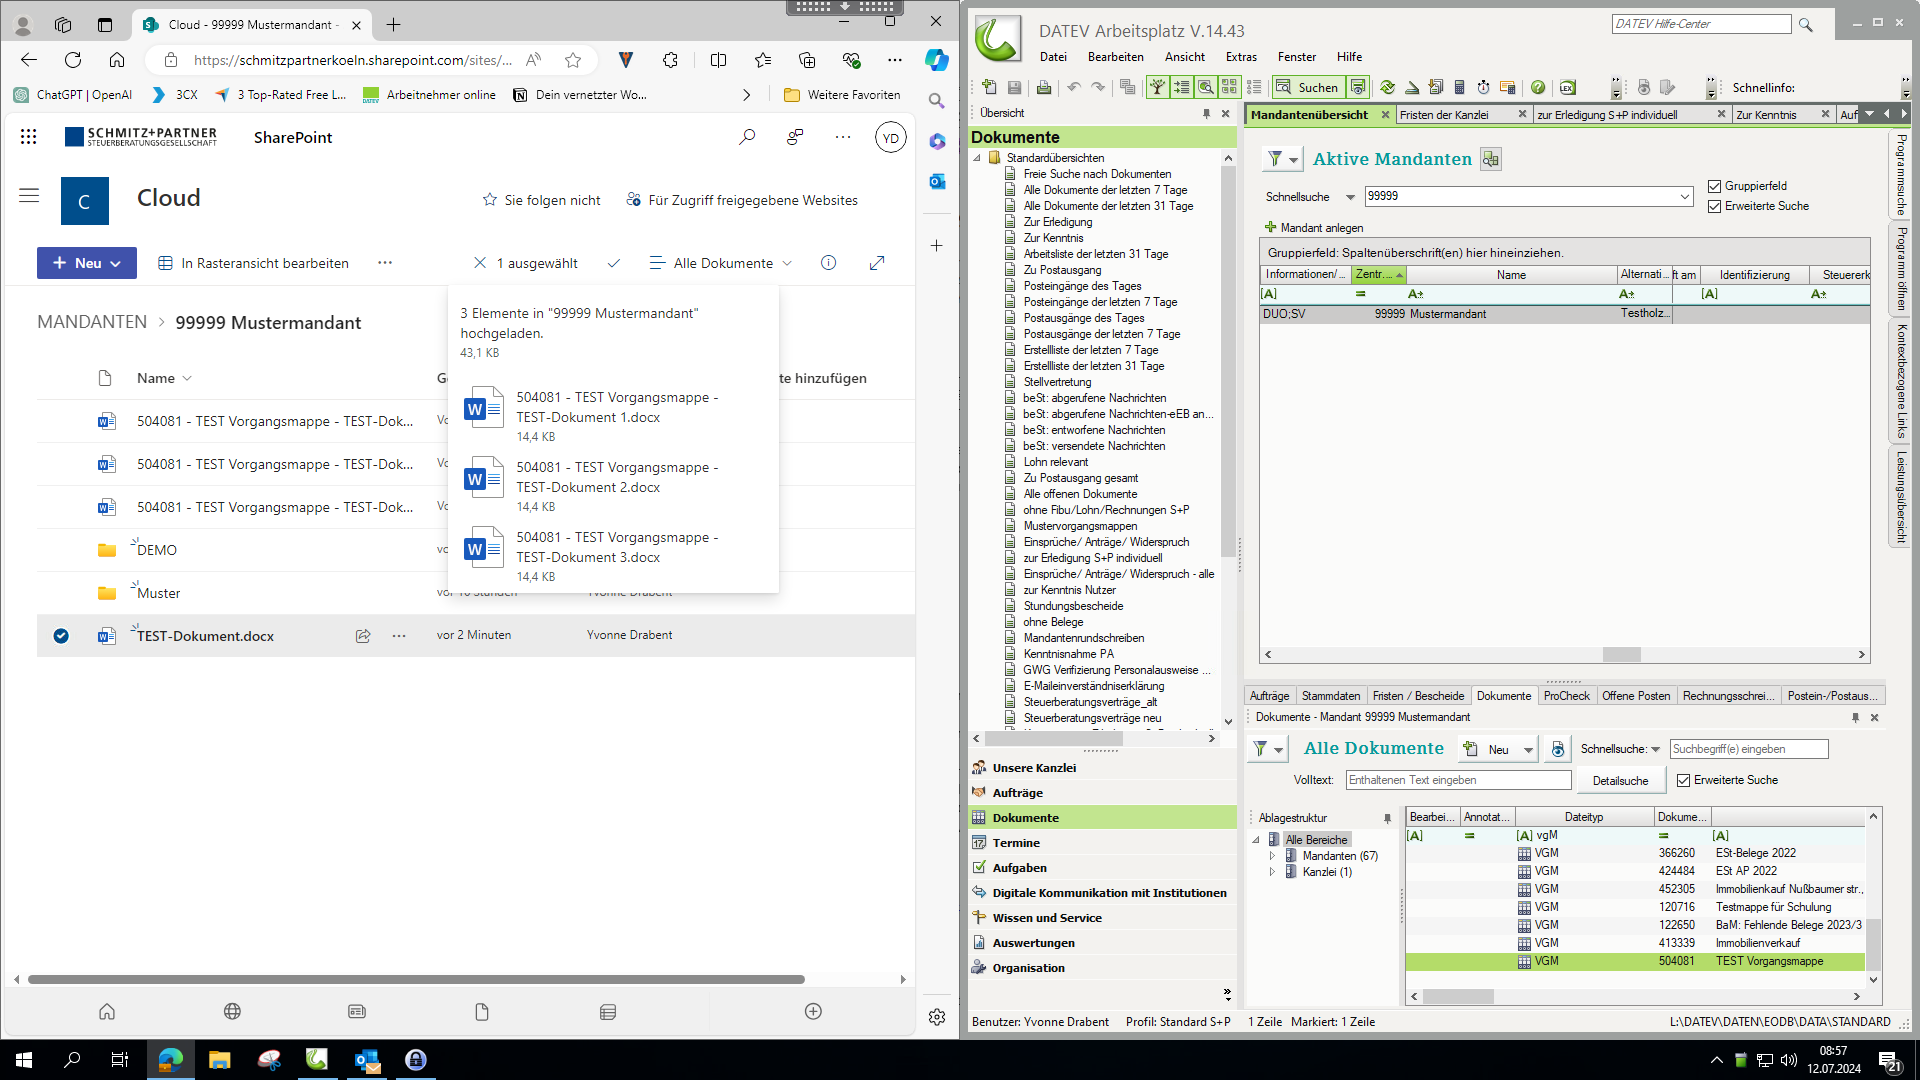Deselect the TEST-Dokument.docx row checkmark
1920x1080 pixels.
(x=61, y=636)
